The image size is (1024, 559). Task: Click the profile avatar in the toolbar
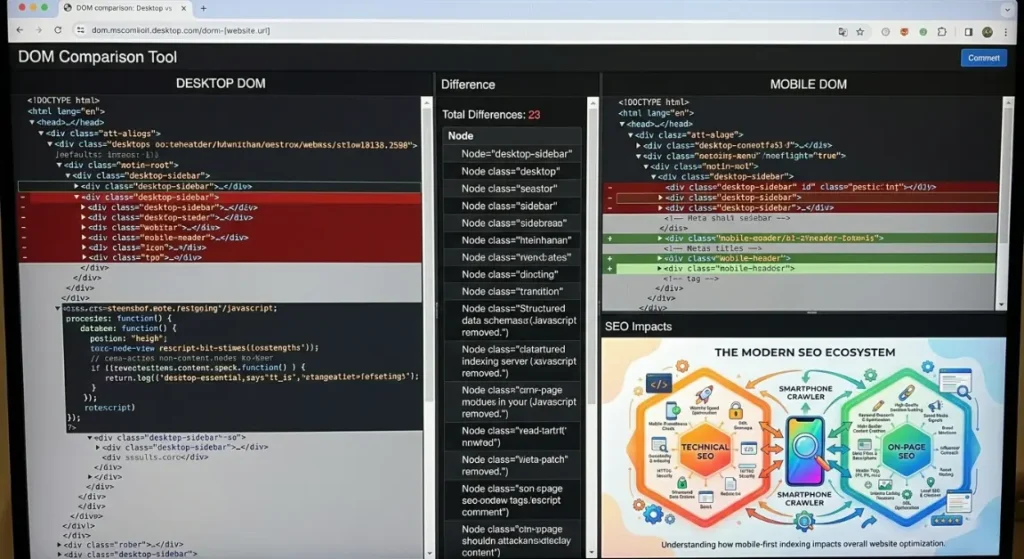(987, 32)
